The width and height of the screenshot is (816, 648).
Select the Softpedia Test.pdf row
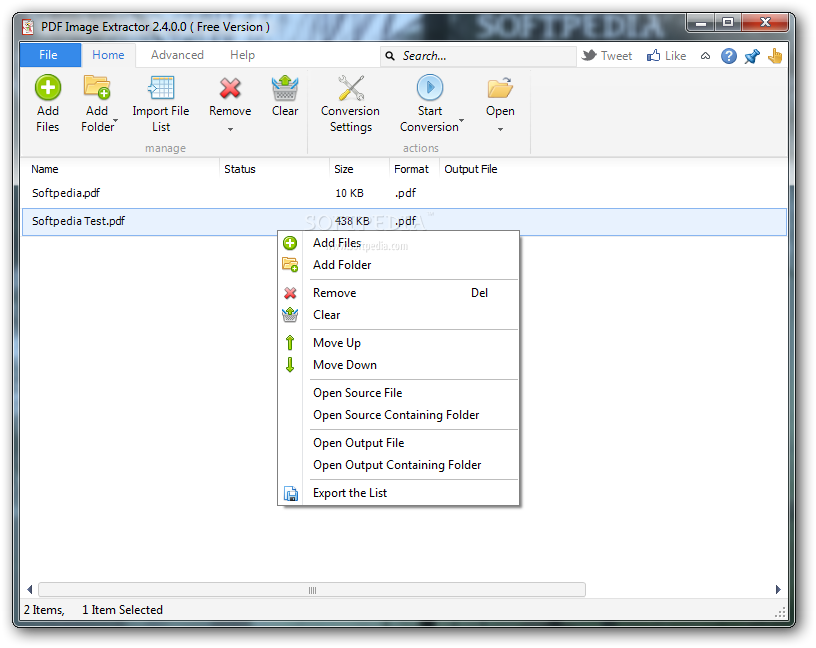[404, 222]
